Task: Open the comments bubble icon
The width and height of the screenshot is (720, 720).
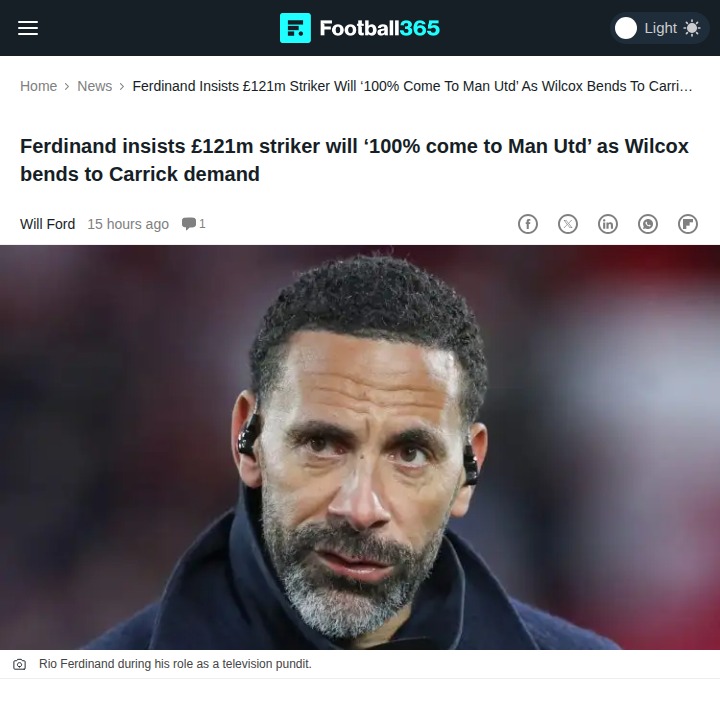Action: (189, 224)
